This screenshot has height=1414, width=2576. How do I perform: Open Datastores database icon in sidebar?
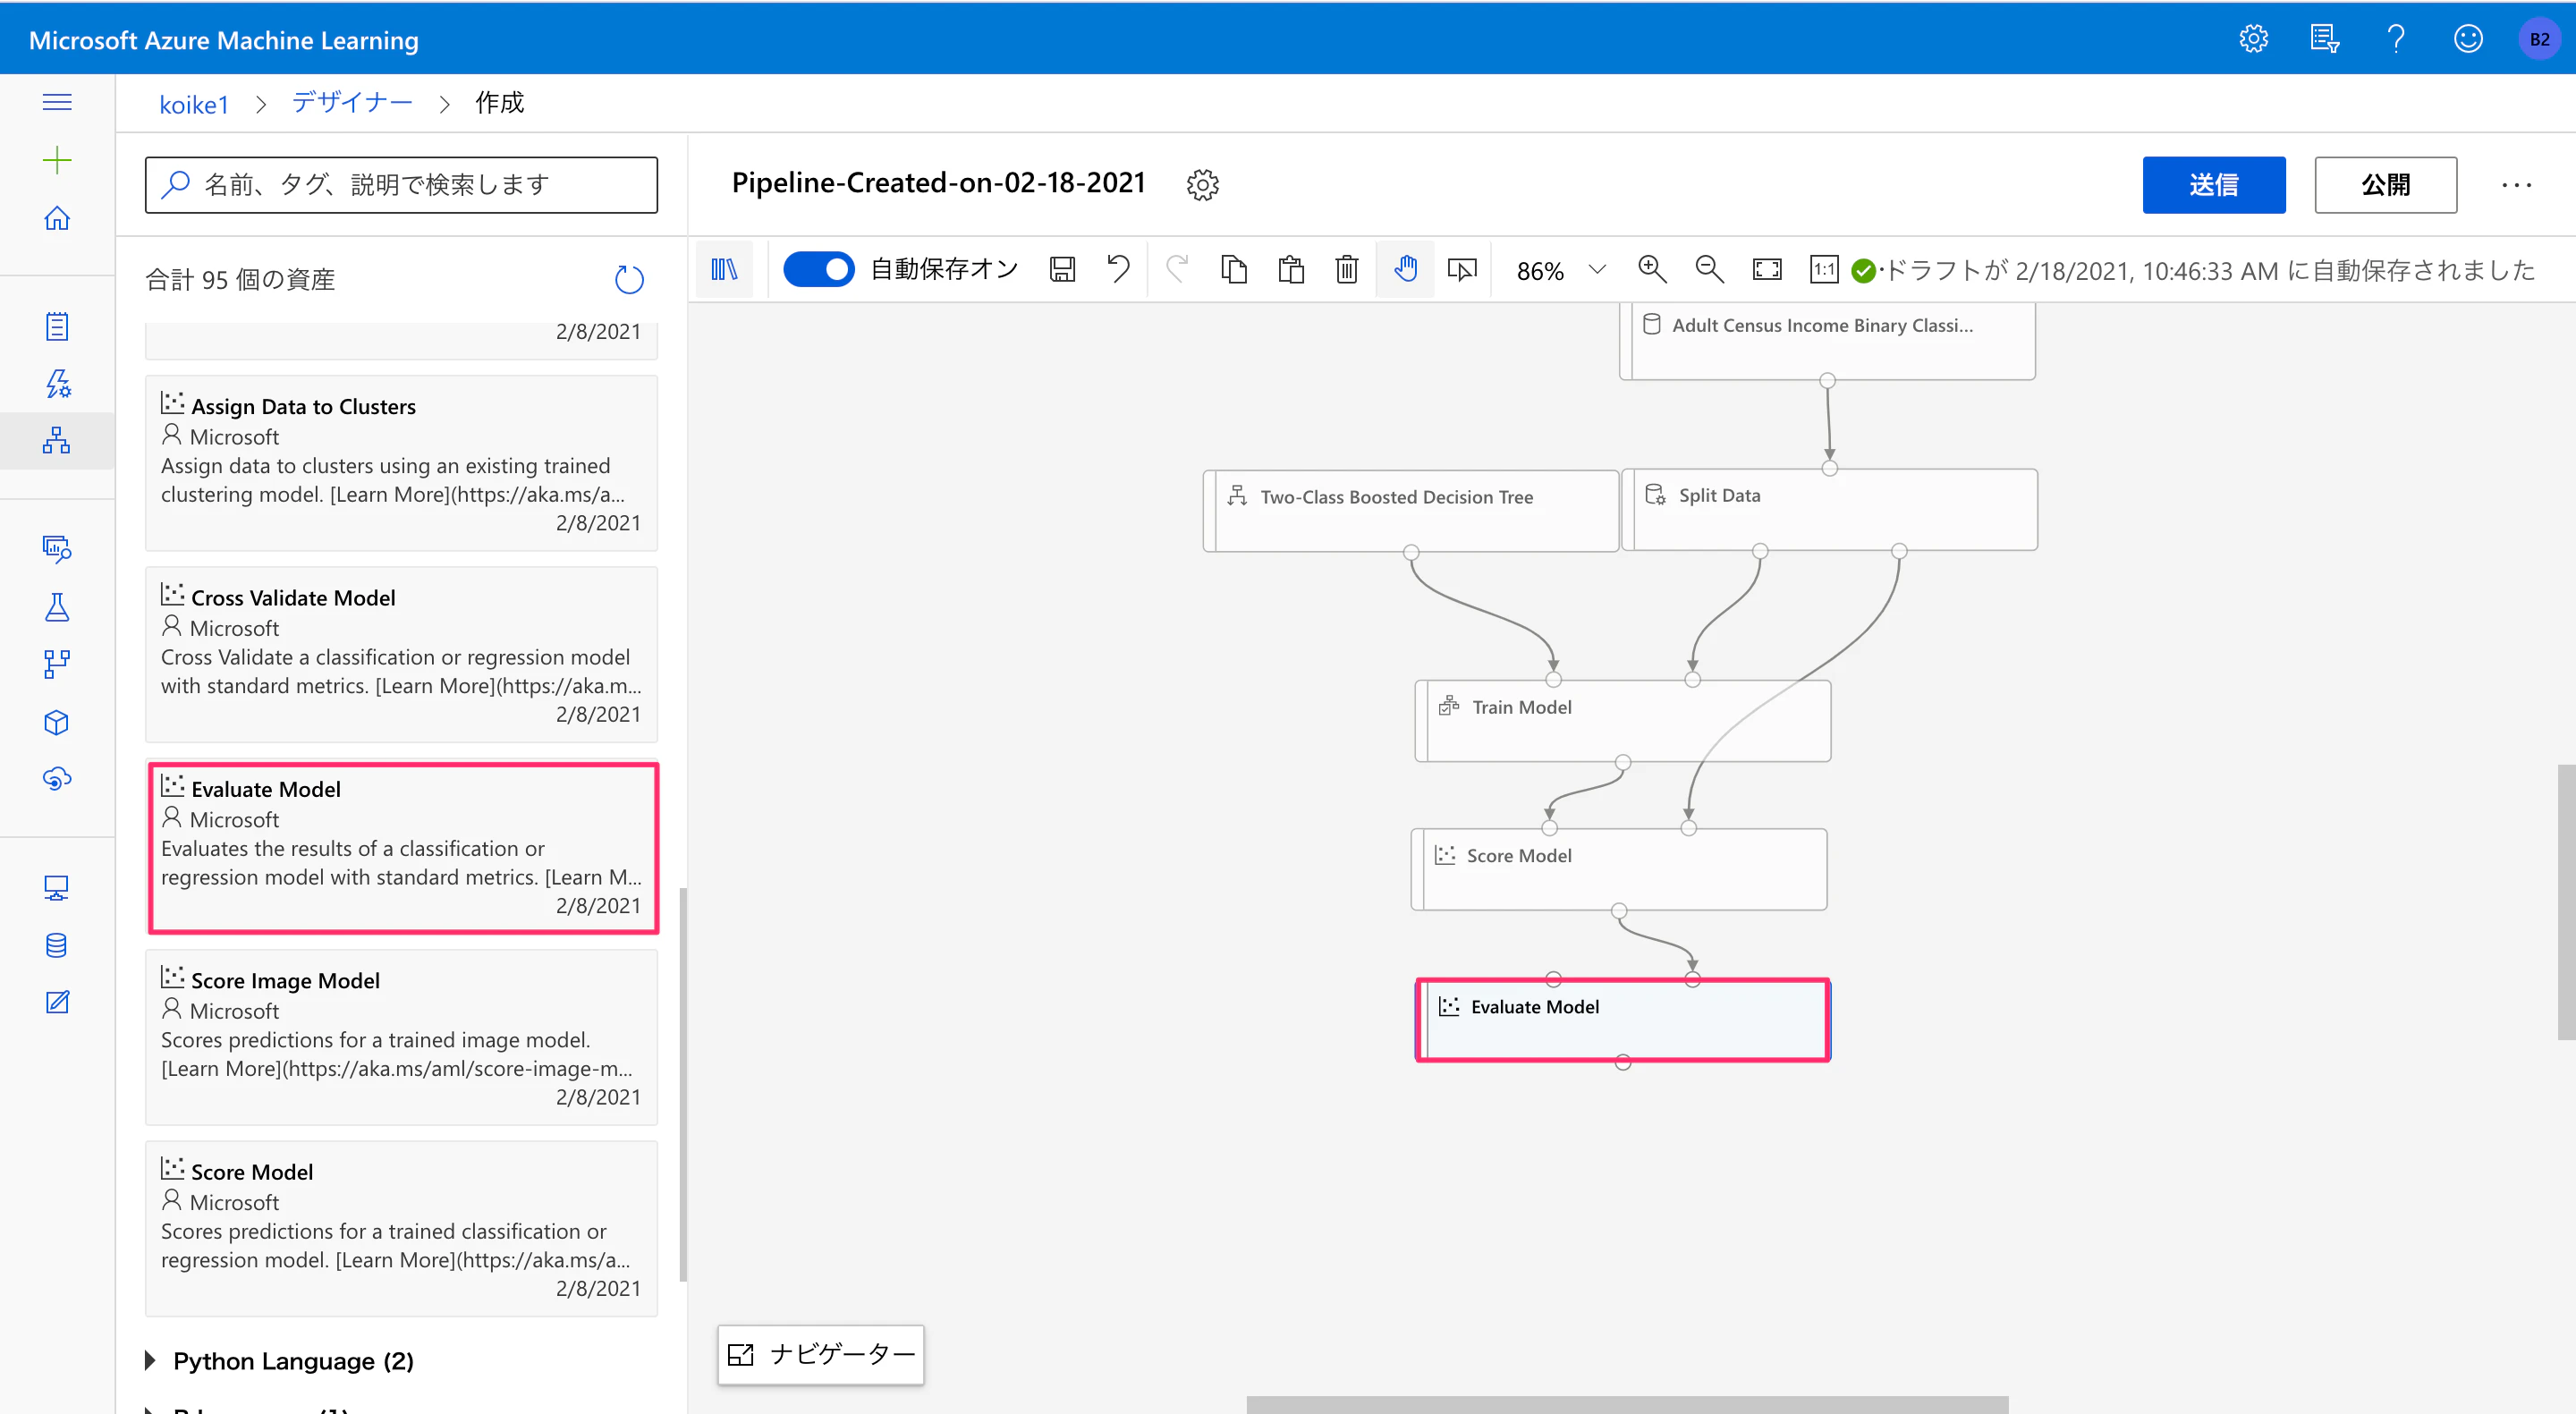(x=57, y=945)
